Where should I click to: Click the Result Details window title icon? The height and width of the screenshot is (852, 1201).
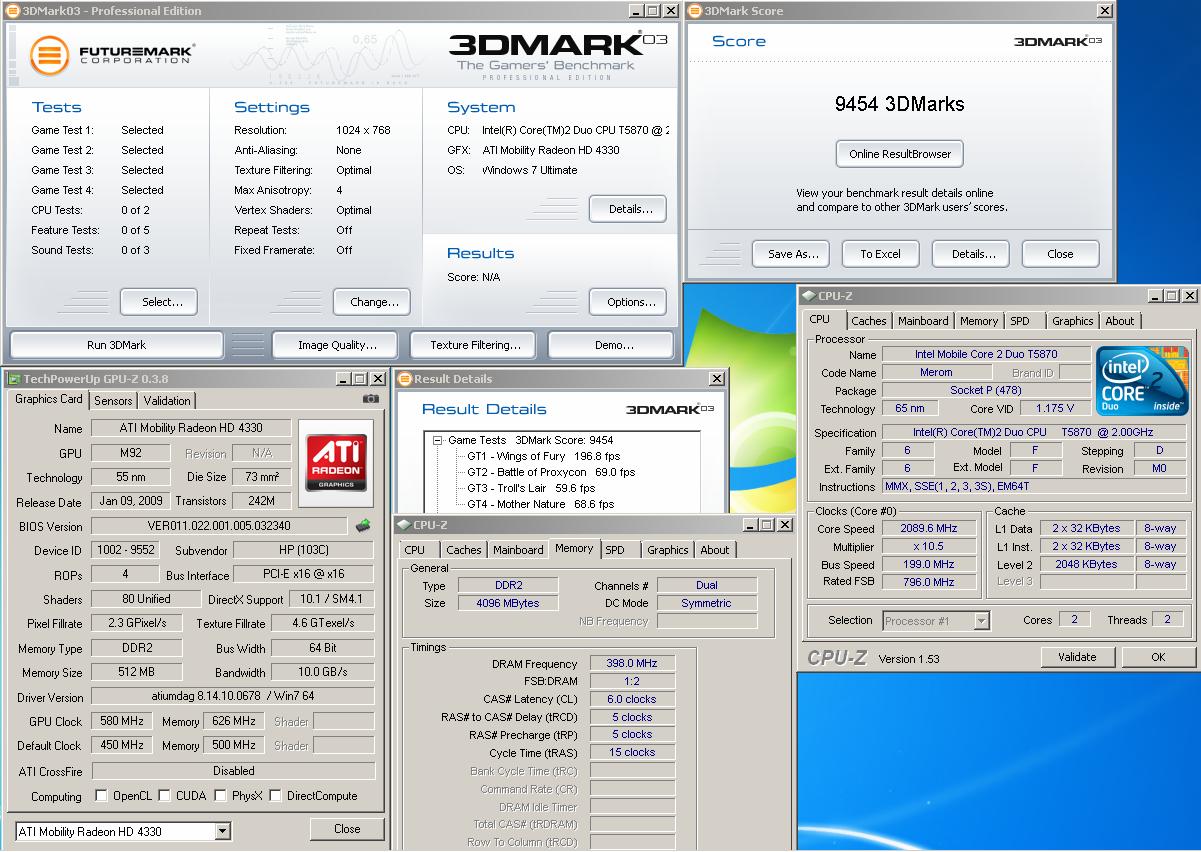click(405, 379)
